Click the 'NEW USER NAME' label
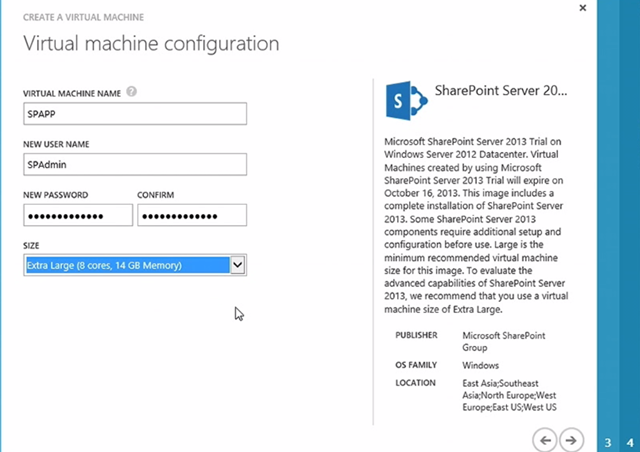 56,144
